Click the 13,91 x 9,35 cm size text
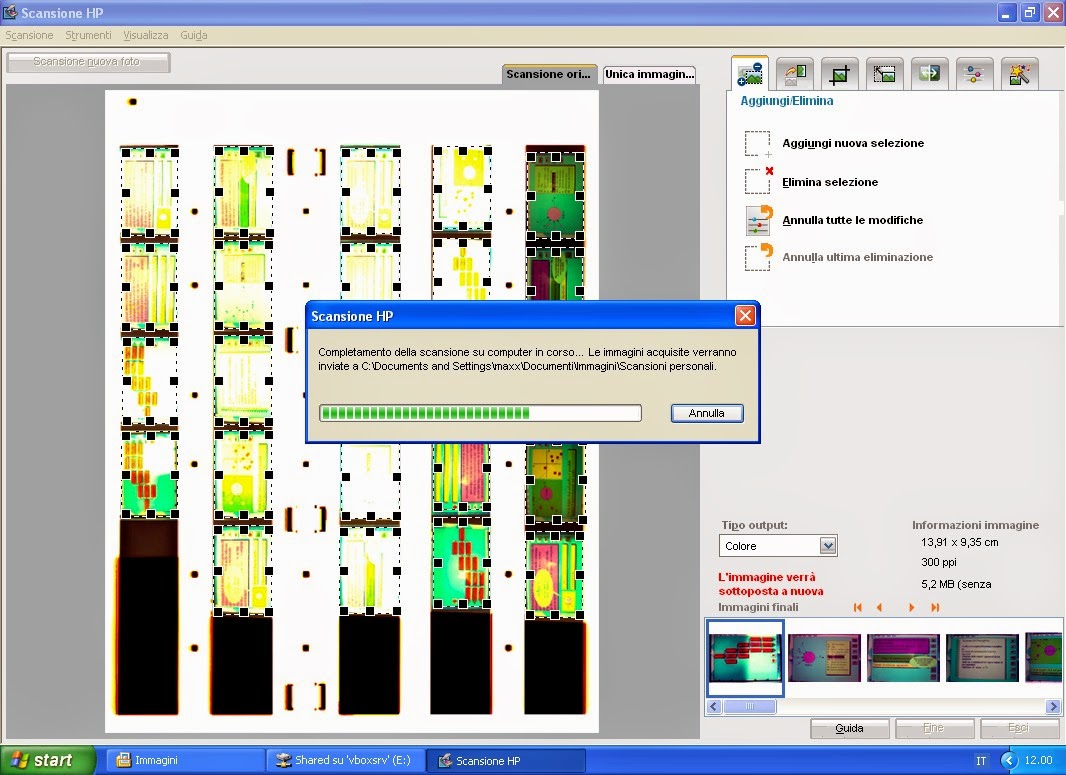Viewport: 1066px width, 775px height. 959,542
